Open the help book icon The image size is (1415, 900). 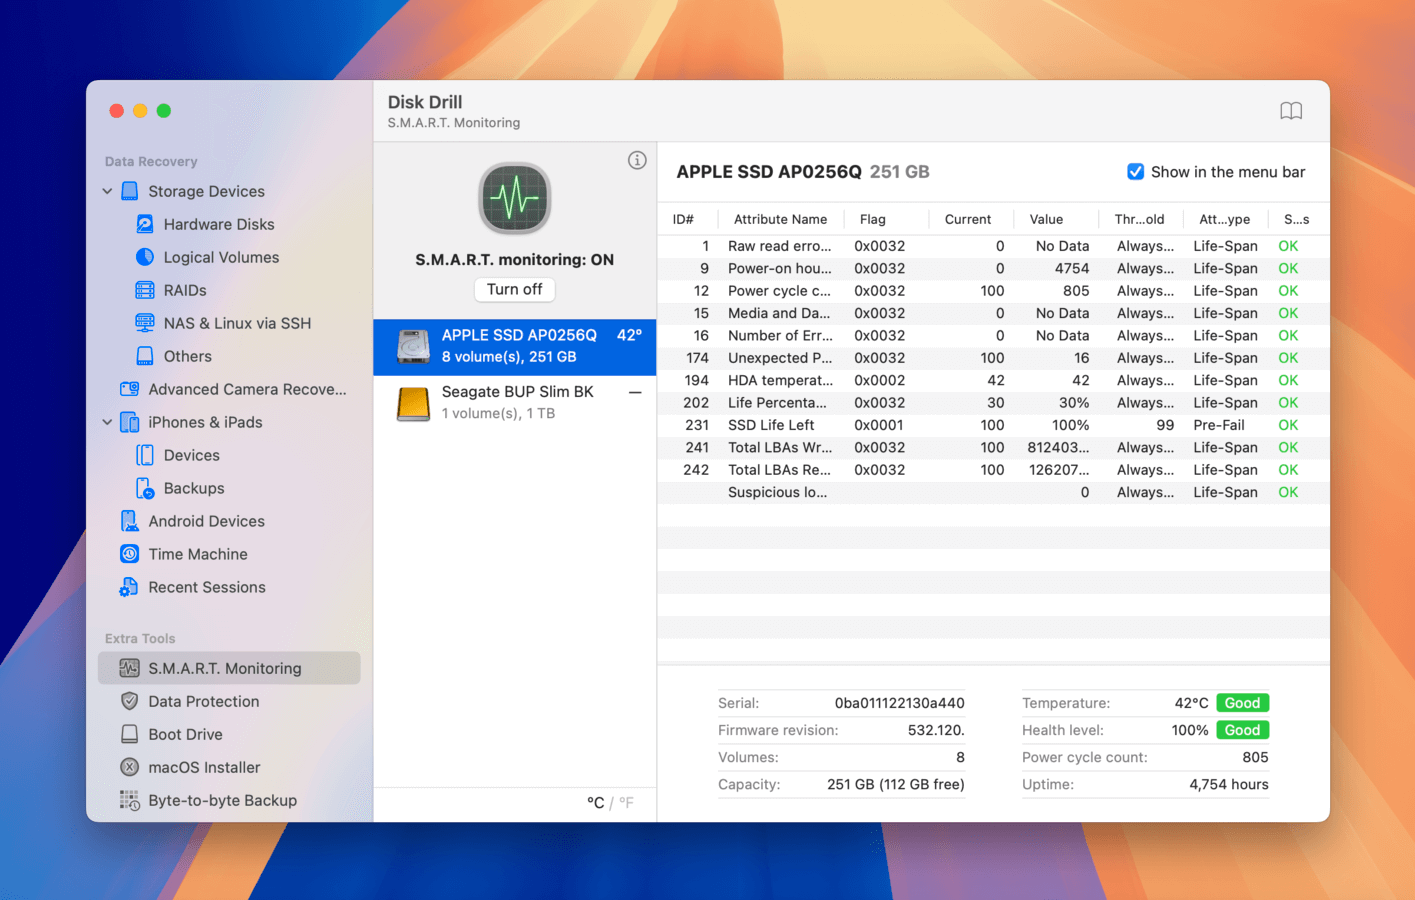pos(1291,111)
